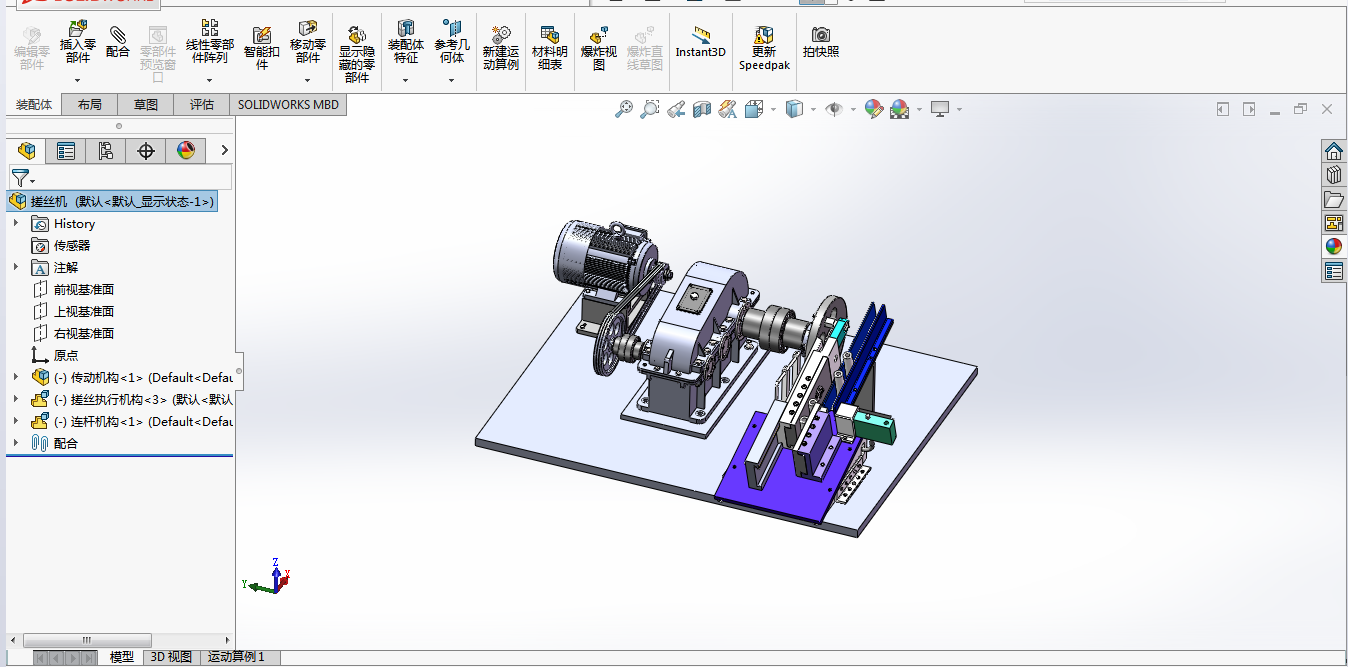Click the Dynamic Annotation Views icon
The height and width of the screenshot is (667, 1348).
coord(727,109)
